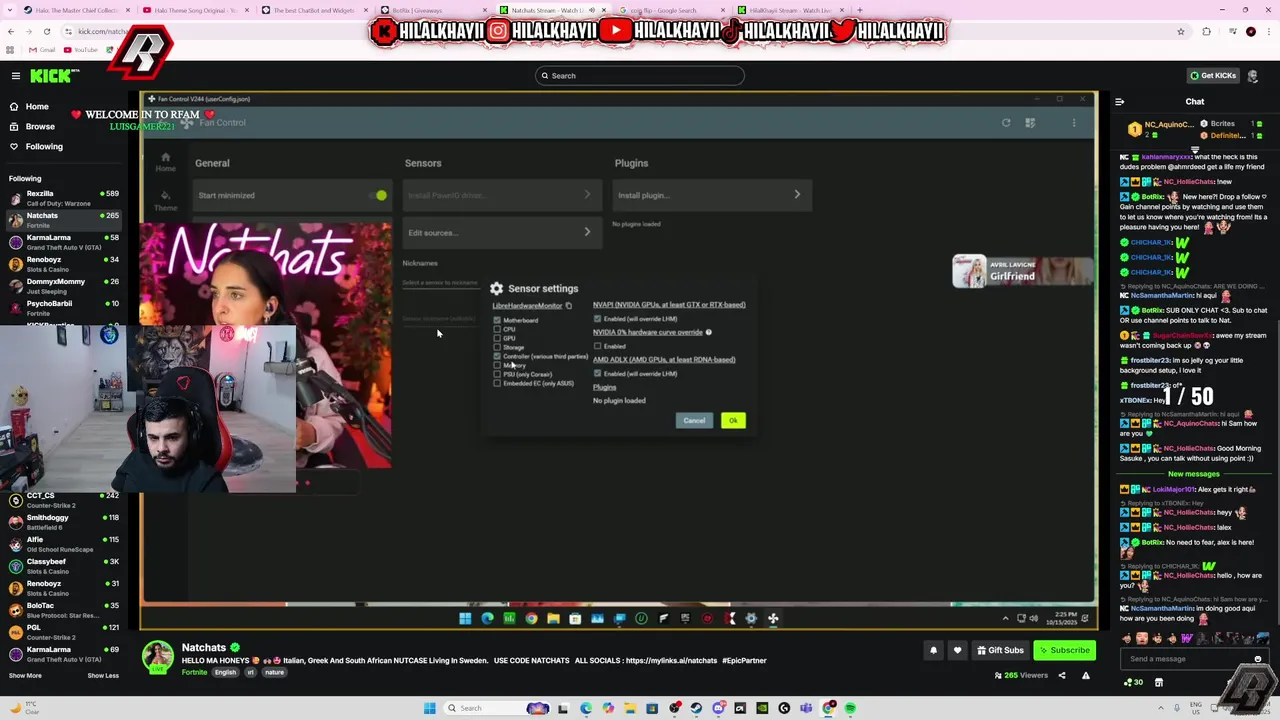Uncheck Controller (various third parties) checkbox

[497, 356]
